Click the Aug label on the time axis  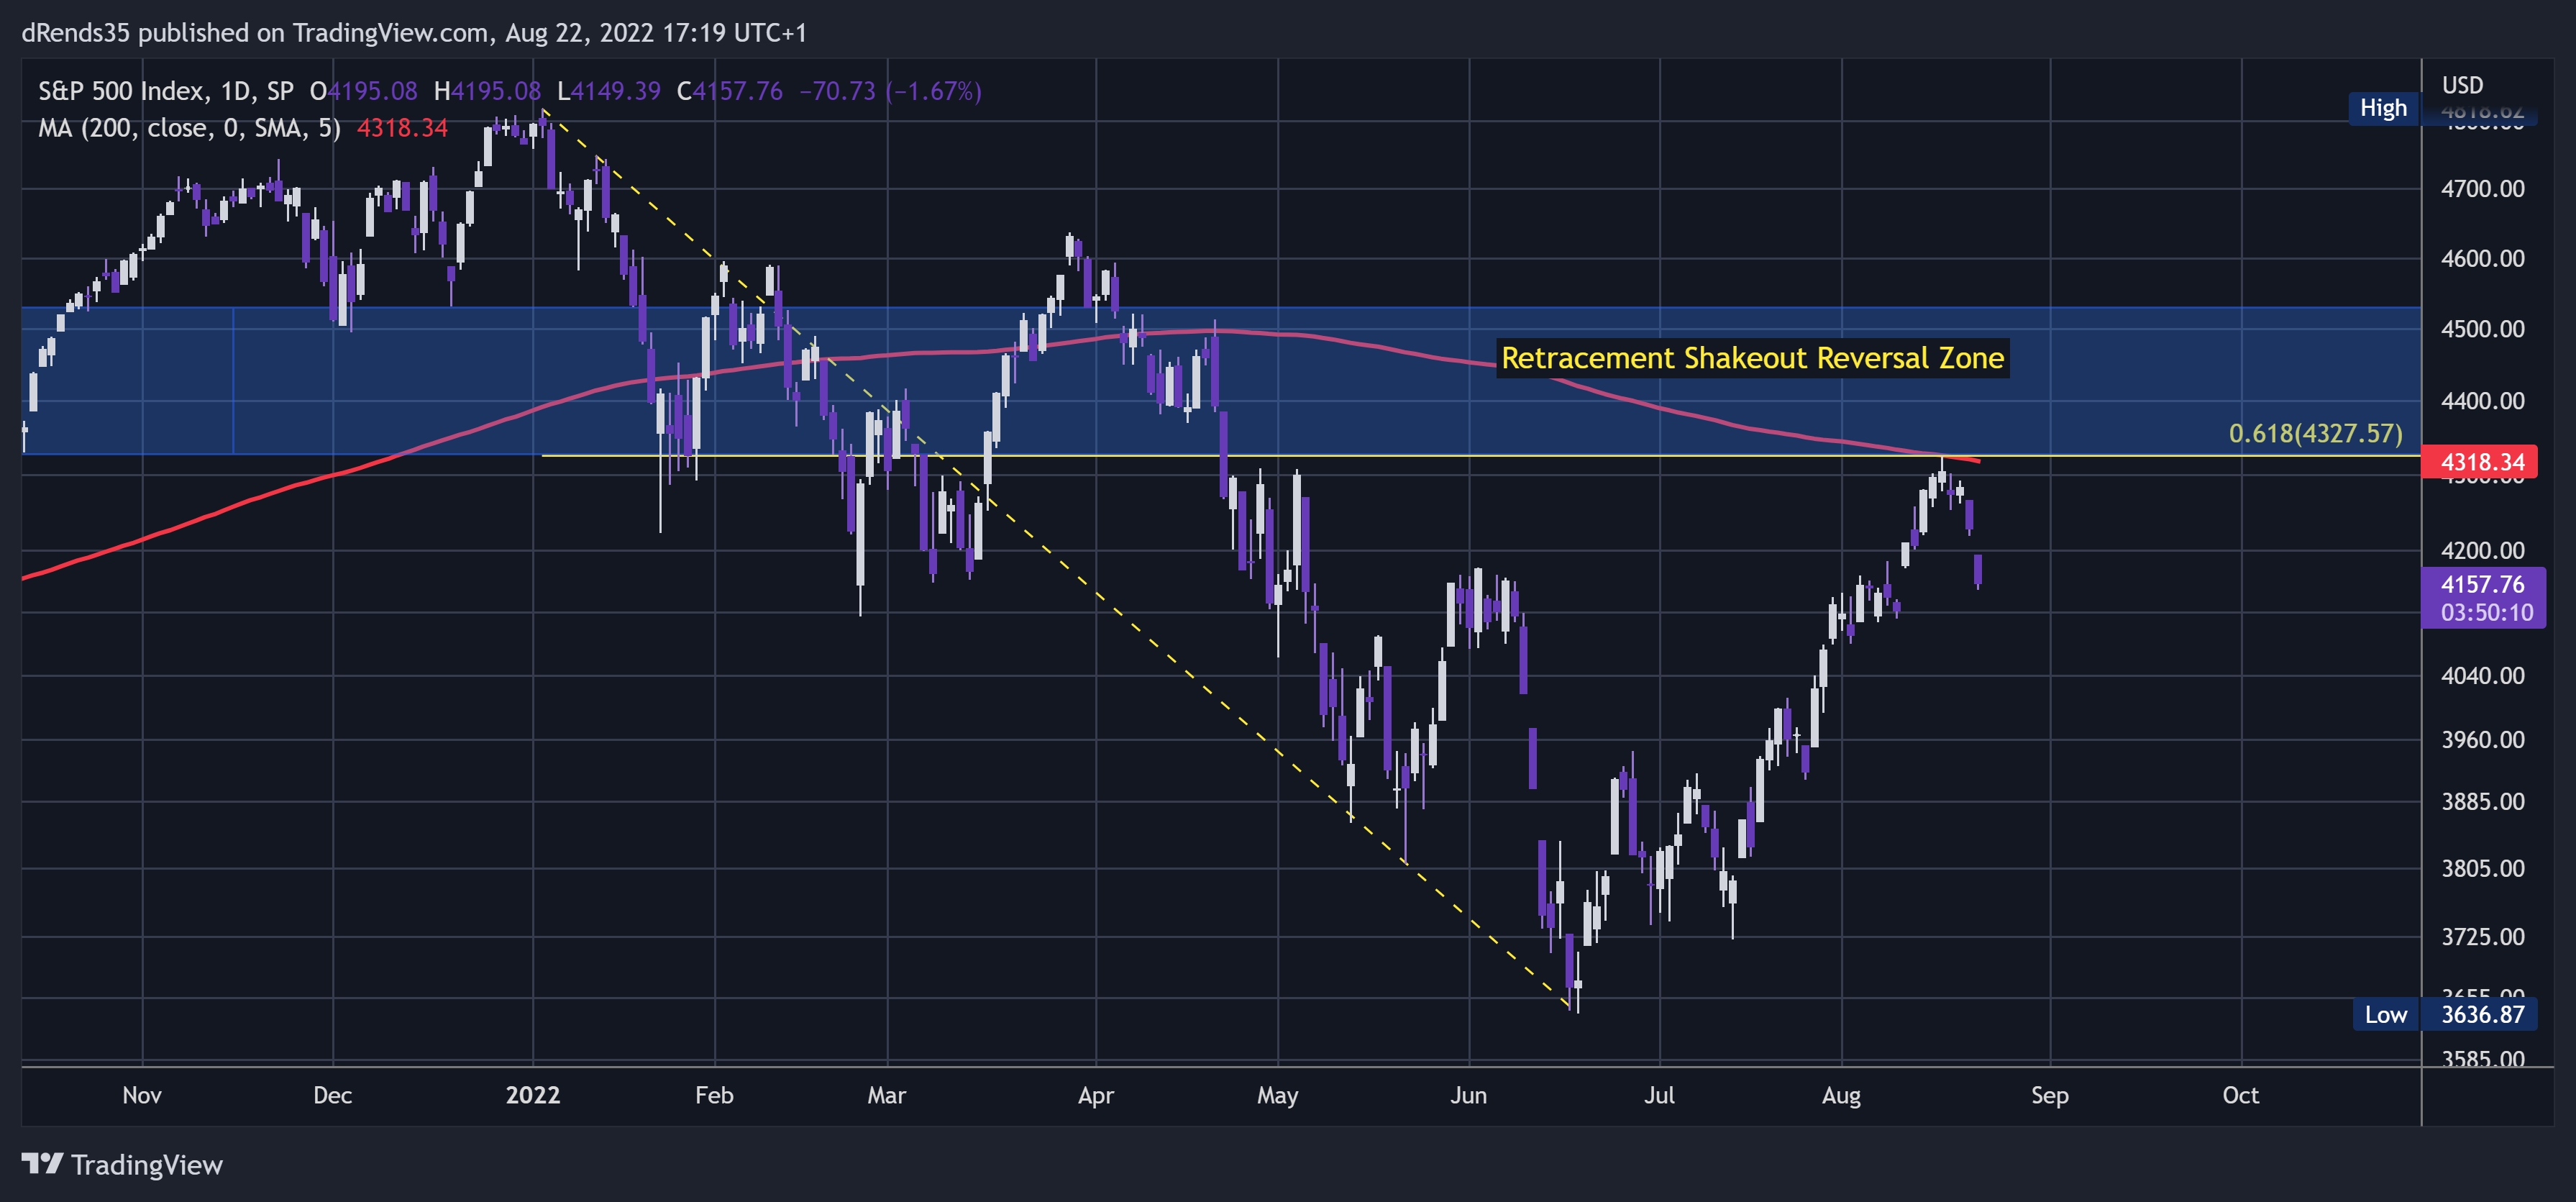[1841, 1096]
